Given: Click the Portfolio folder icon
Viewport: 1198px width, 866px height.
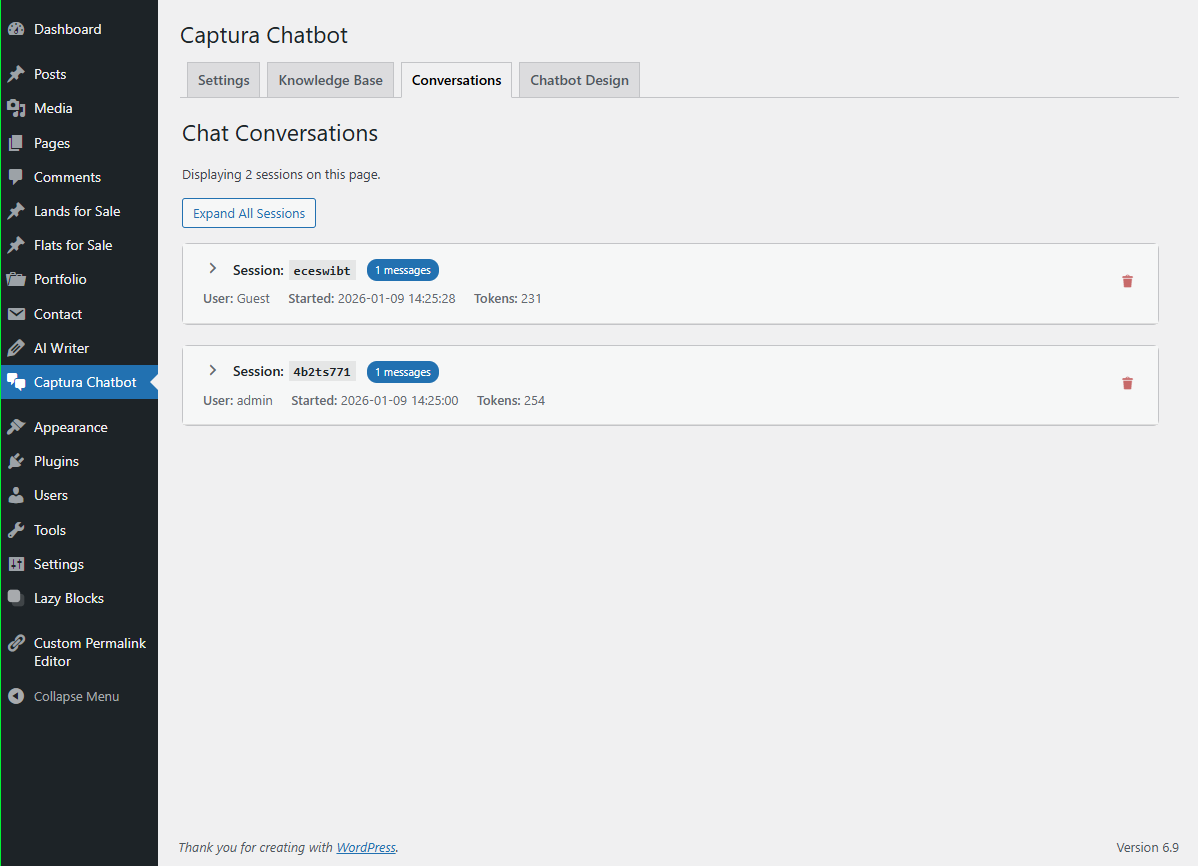Looking at the screenshot, I should coord(16,279).
